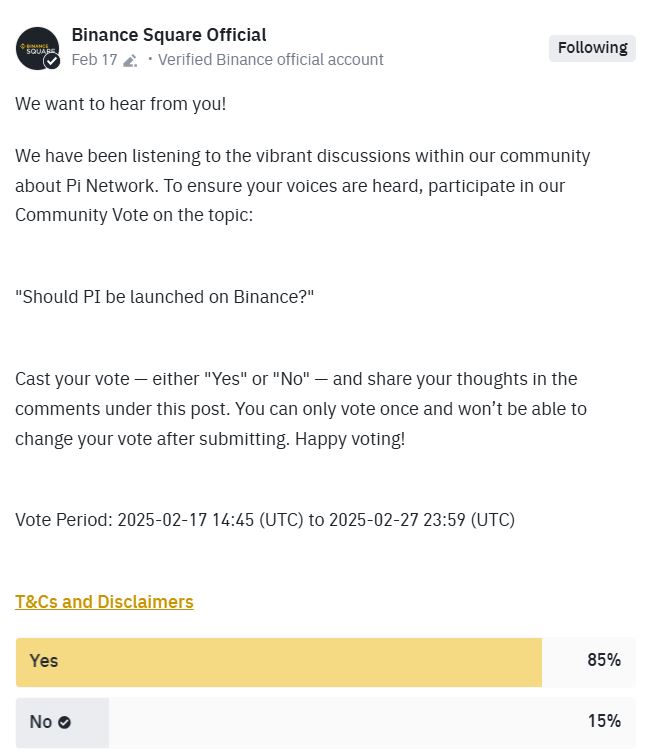647x753 pixels.
Task: Open the Binance Square profile avatar
Action: 37,48
